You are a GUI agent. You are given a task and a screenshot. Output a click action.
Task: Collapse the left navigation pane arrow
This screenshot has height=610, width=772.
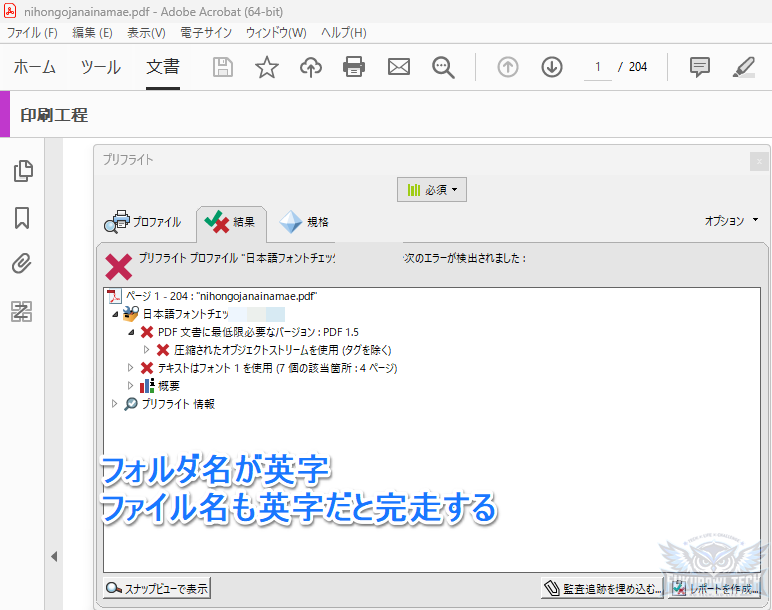click(54, 557)
